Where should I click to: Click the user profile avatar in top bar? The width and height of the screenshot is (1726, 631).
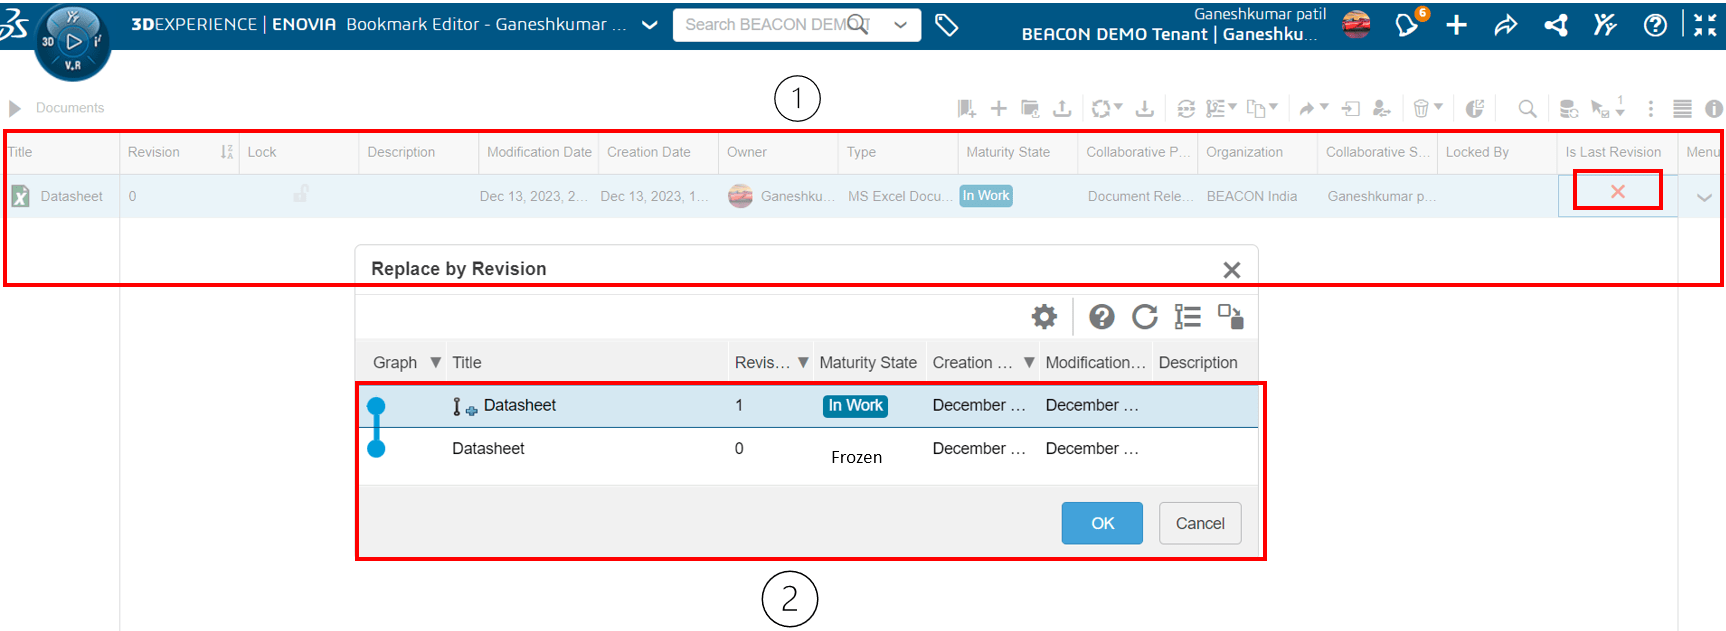tap(1356, 24)
